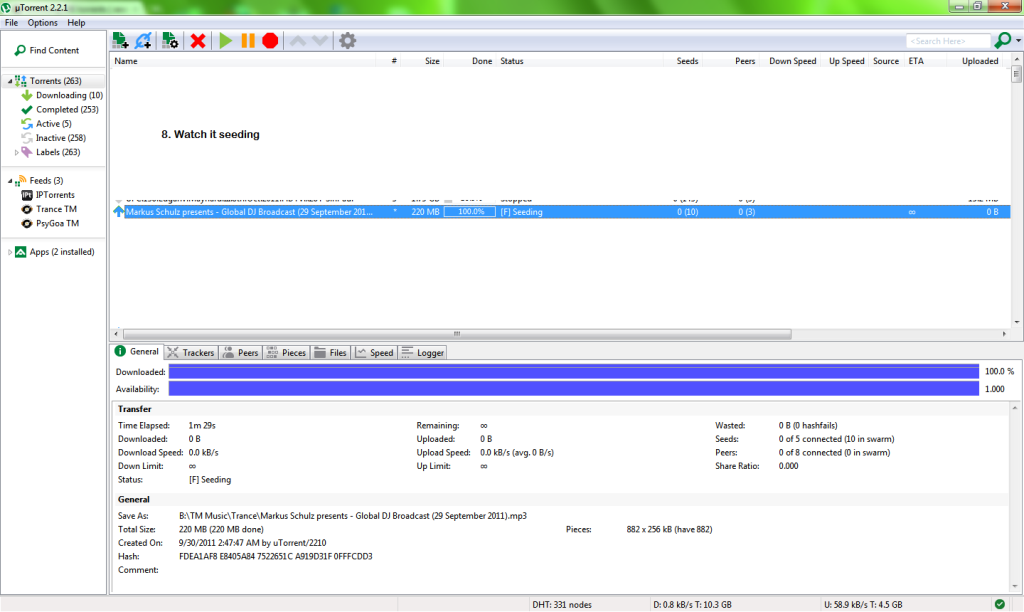1024x612 pixels.
Task: Click the µTorrent title bar app icon
Action: (7, 7)
